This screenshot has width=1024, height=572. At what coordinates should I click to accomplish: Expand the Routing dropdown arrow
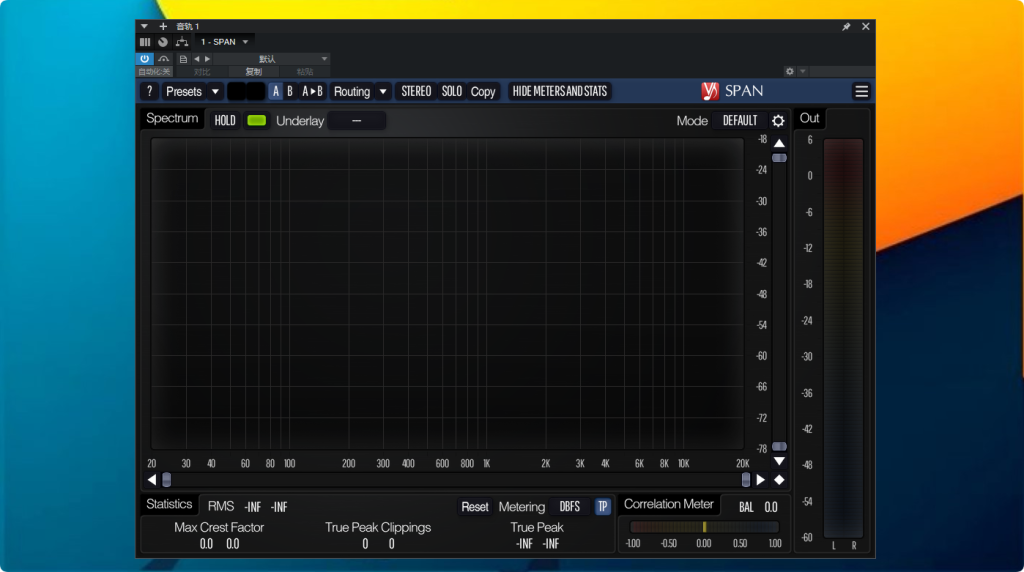coord(383,91)
